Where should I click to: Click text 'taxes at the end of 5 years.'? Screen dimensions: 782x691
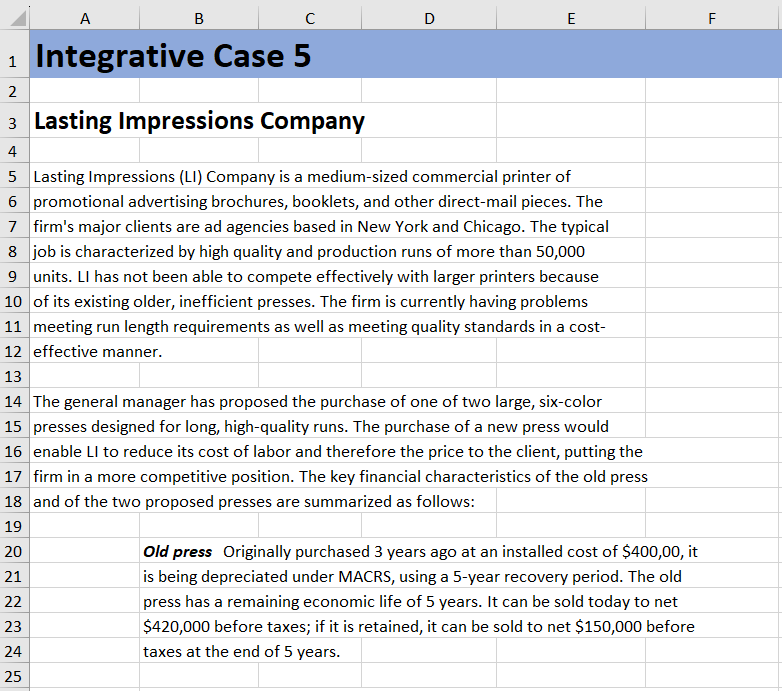coord(241,651)
